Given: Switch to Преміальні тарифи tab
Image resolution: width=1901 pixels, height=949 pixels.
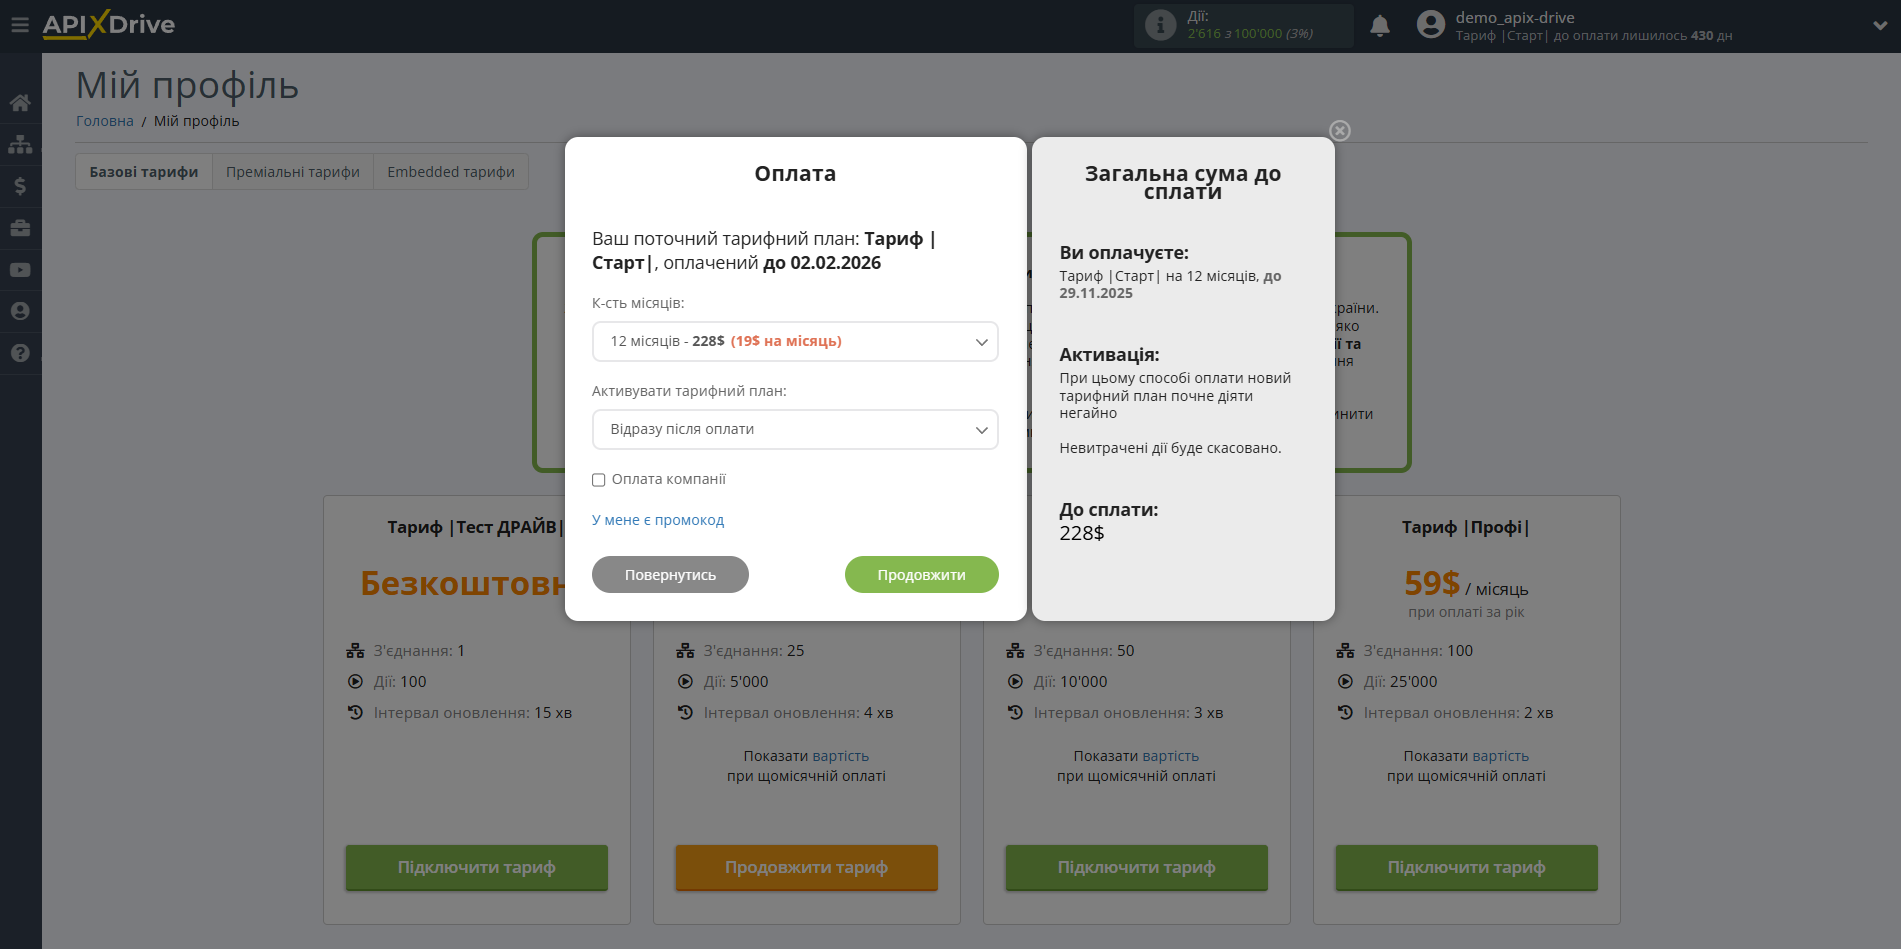Looking at the screenshot, I should click(293, 172).
